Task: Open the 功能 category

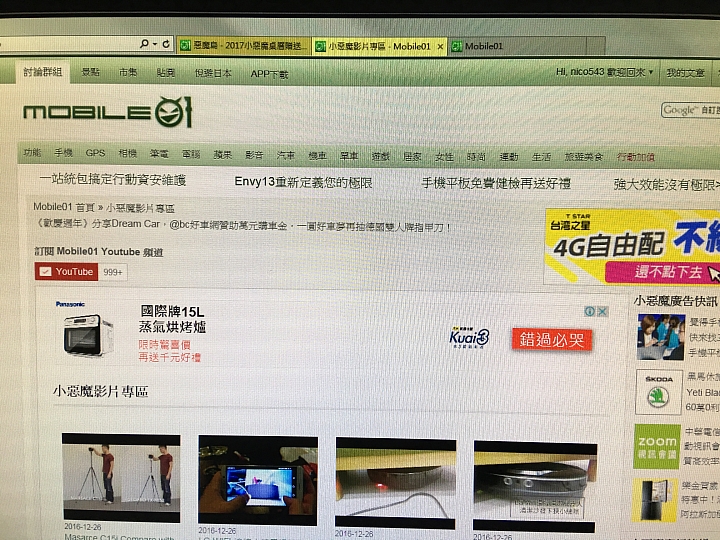Action: click(32, 152)
